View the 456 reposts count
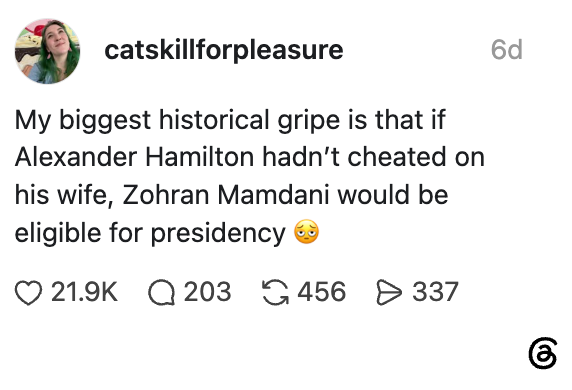Viewport: 572px width, 390px height. pyautogui.click(x=322, y=292)
